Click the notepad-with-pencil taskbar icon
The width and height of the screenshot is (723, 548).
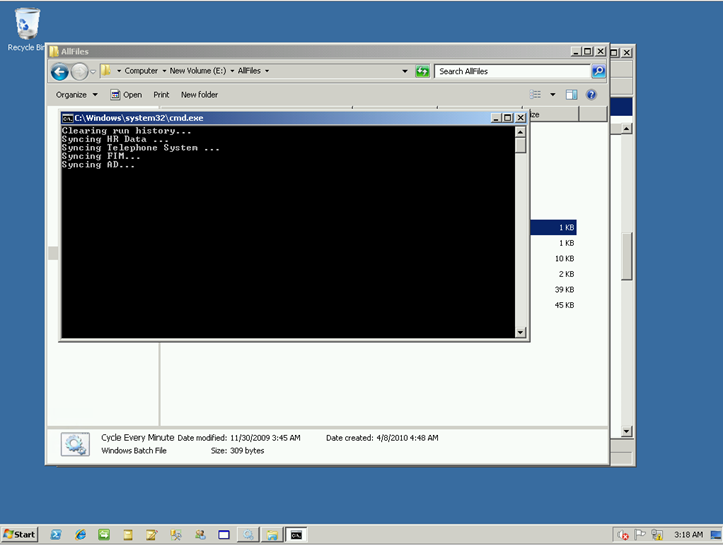(151, 535)
